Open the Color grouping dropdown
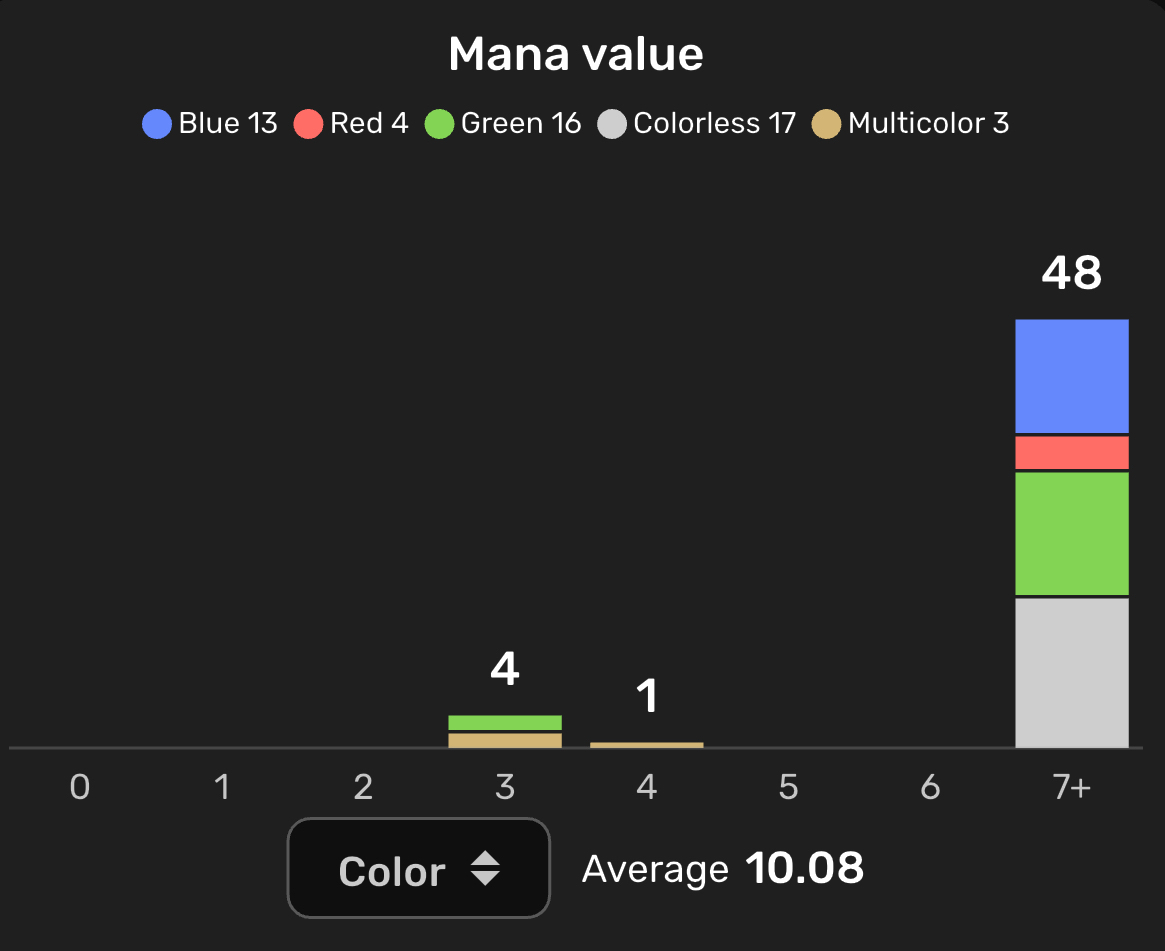This screenshot has height=951, width=1165. click(418, 868)
